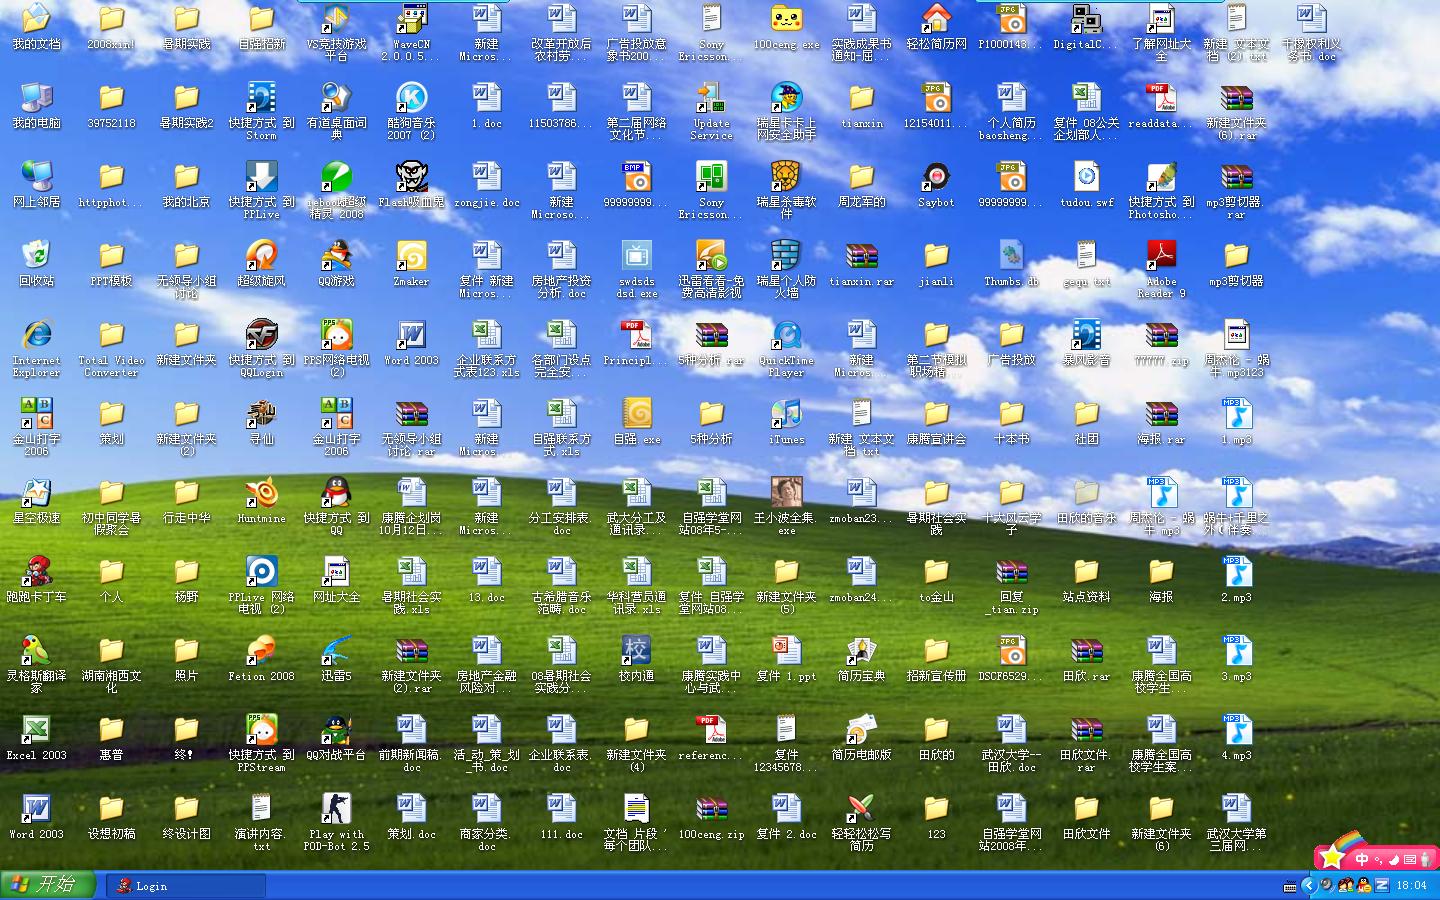Select the 77777.zip archive
This screenshot has width=1440, height=900.
pos(1161,342)
